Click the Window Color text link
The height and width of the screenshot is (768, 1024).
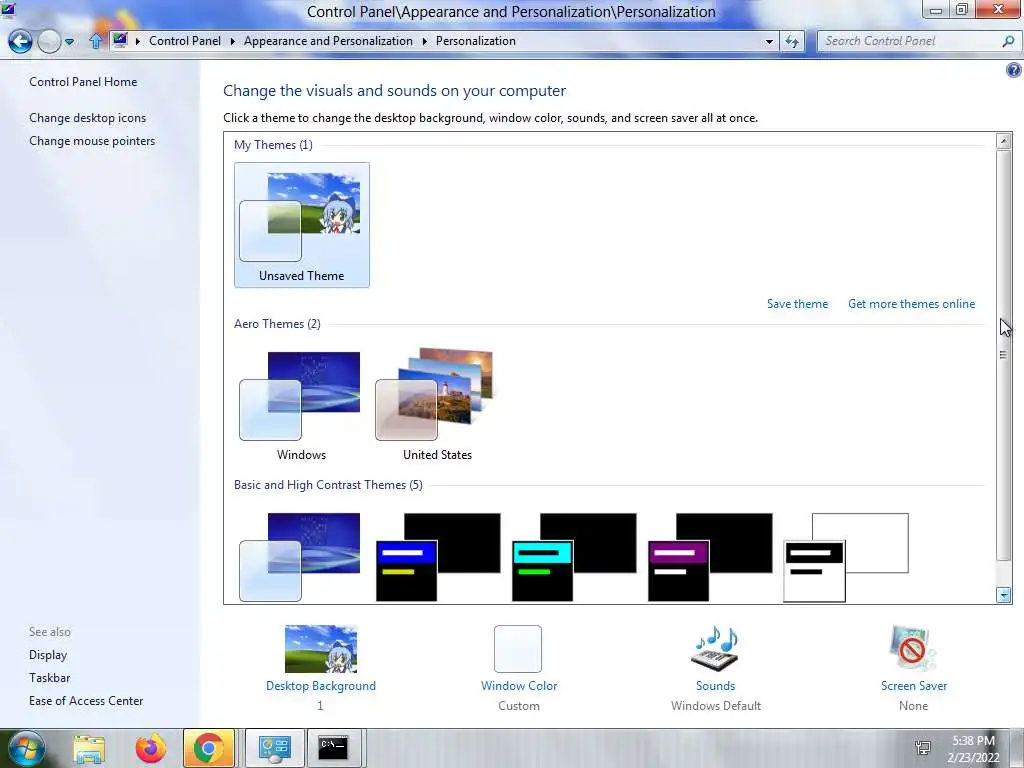519,686
